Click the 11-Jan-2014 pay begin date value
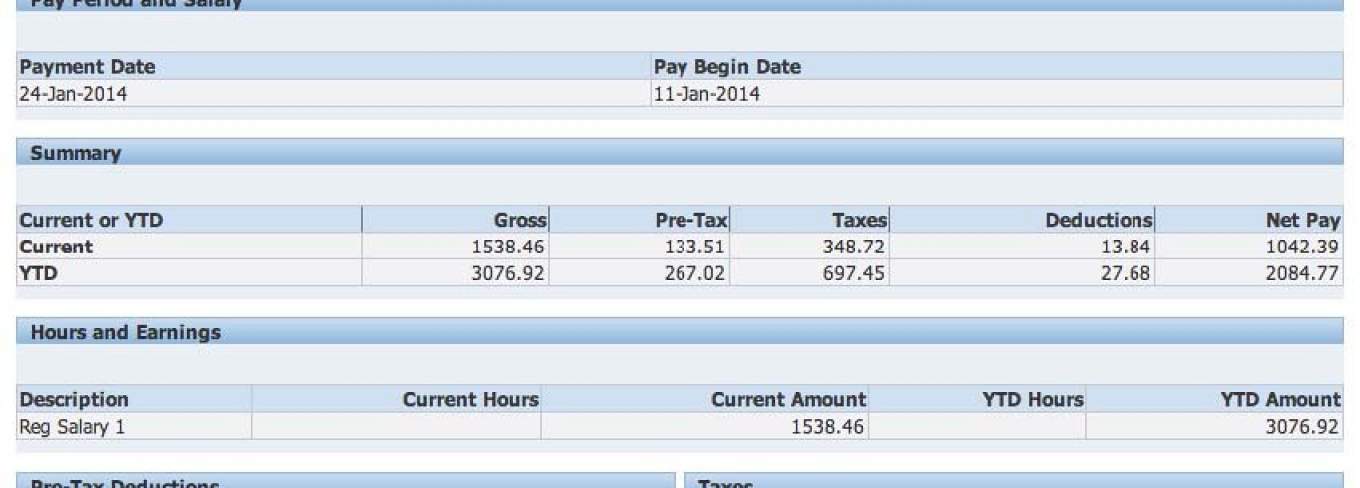Image resolution: width=1360 pixels, height=488 pixels. pos(706,94)
